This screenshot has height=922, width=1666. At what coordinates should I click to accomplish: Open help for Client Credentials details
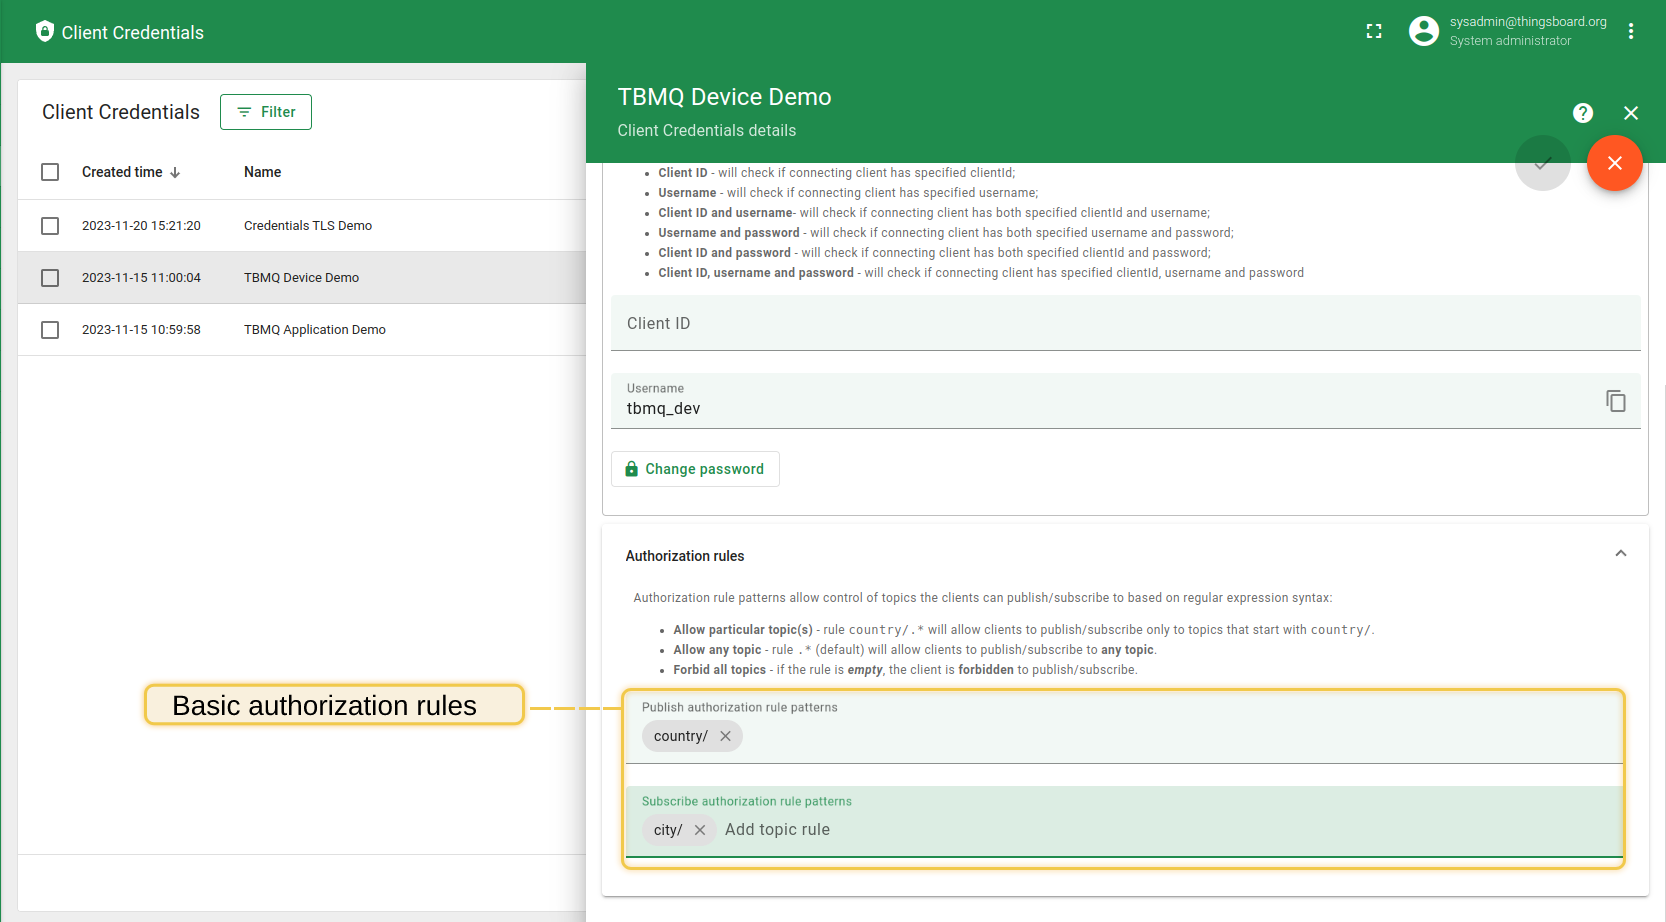click(x=1582, y=113)
